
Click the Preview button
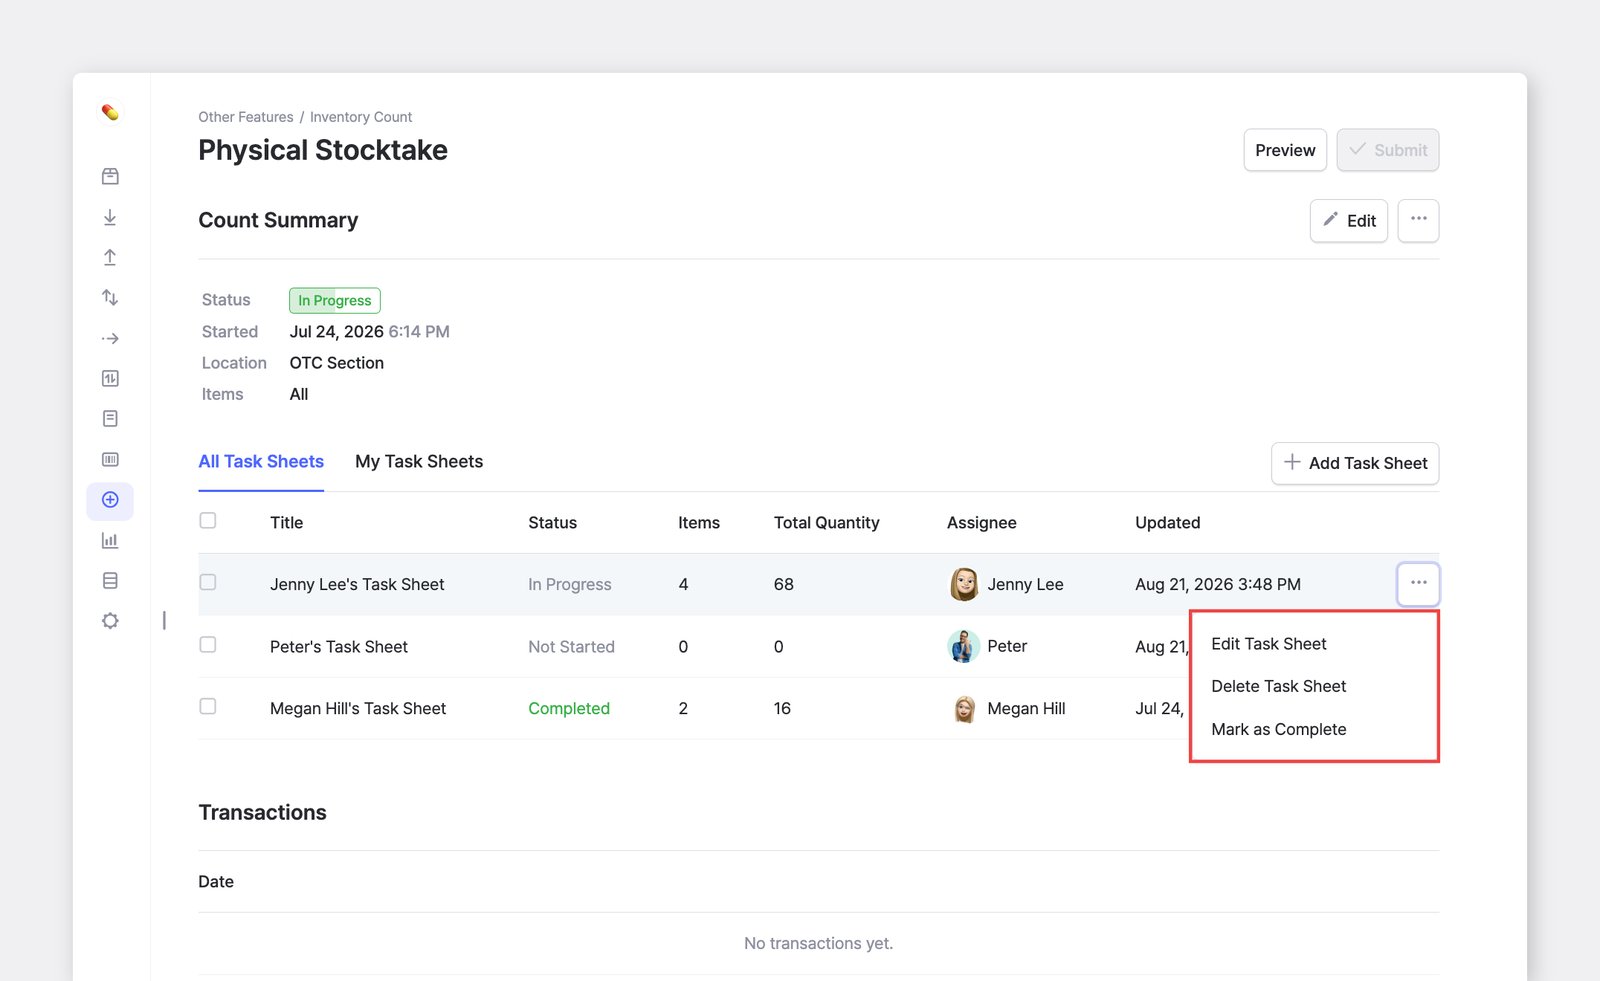coord(1285,150)
